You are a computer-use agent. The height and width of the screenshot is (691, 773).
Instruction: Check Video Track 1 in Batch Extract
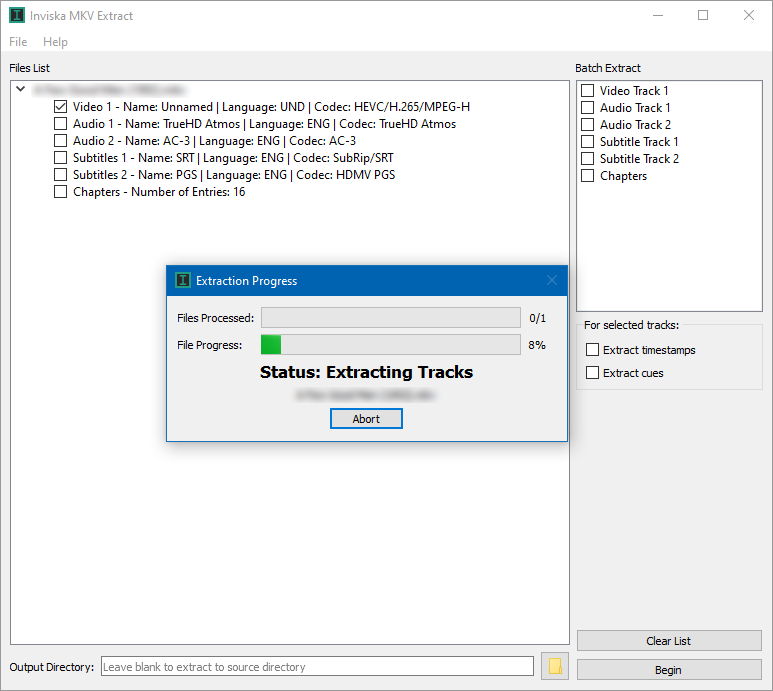[587, 91]
